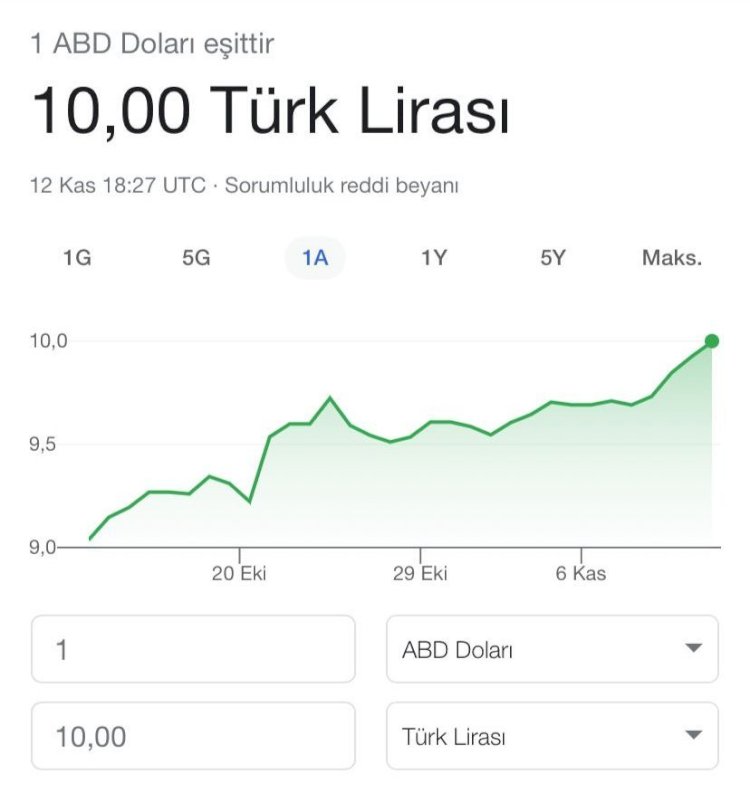Focus the field showing 10,00

pos(193,737)
